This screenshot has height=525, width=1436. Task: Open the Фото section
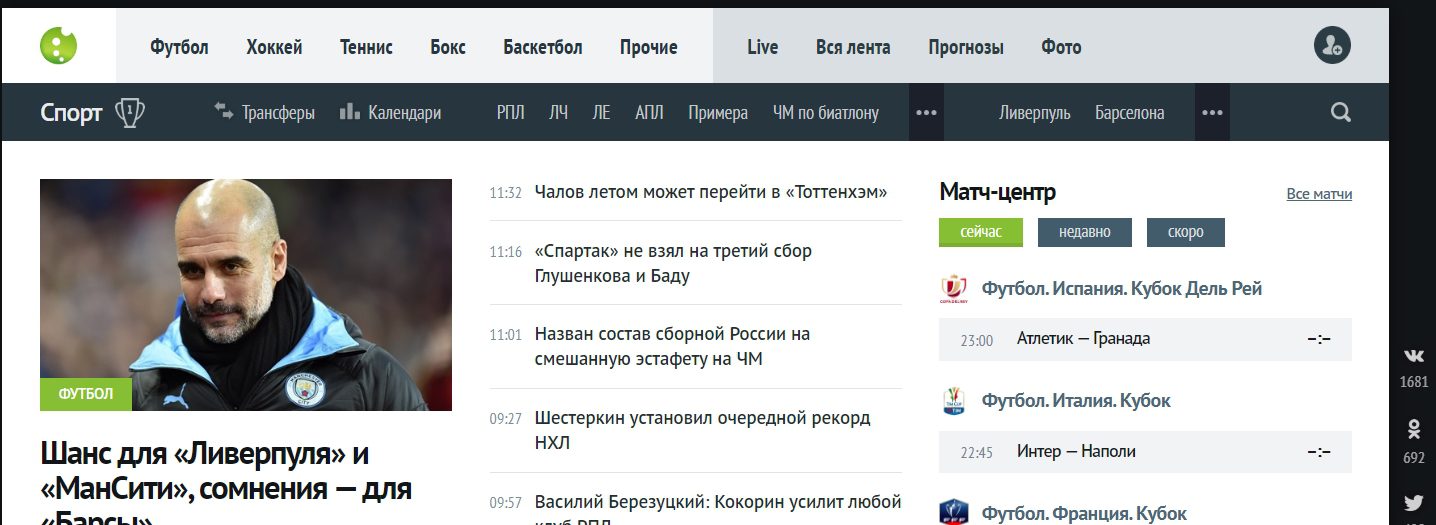[x=1061, y=47]
